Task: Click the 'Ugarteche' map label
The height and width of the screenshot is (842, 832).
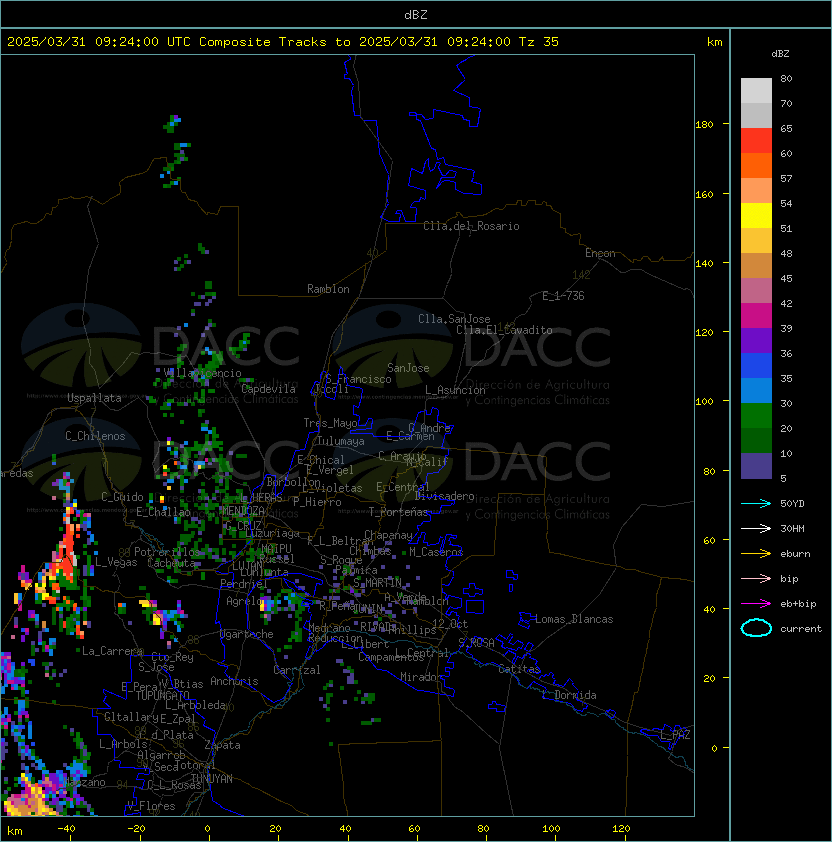Action: click(247, 634)
